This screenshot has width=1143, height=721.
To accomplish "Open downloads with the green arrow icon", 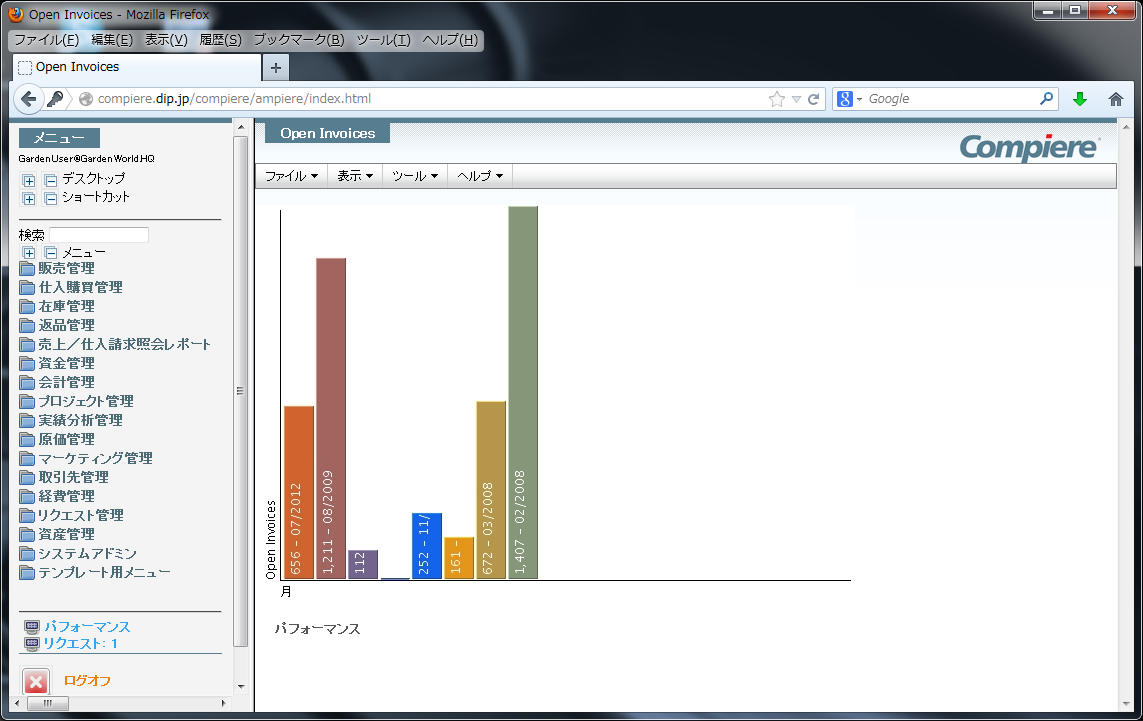I will tap(1080, 99).
